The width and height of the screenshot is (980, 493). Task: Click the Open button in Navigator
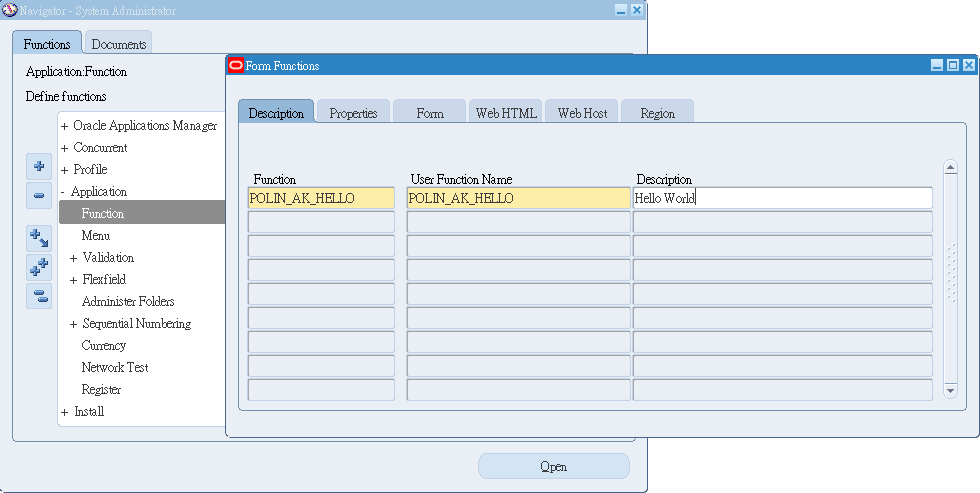[x=554, y=466]
